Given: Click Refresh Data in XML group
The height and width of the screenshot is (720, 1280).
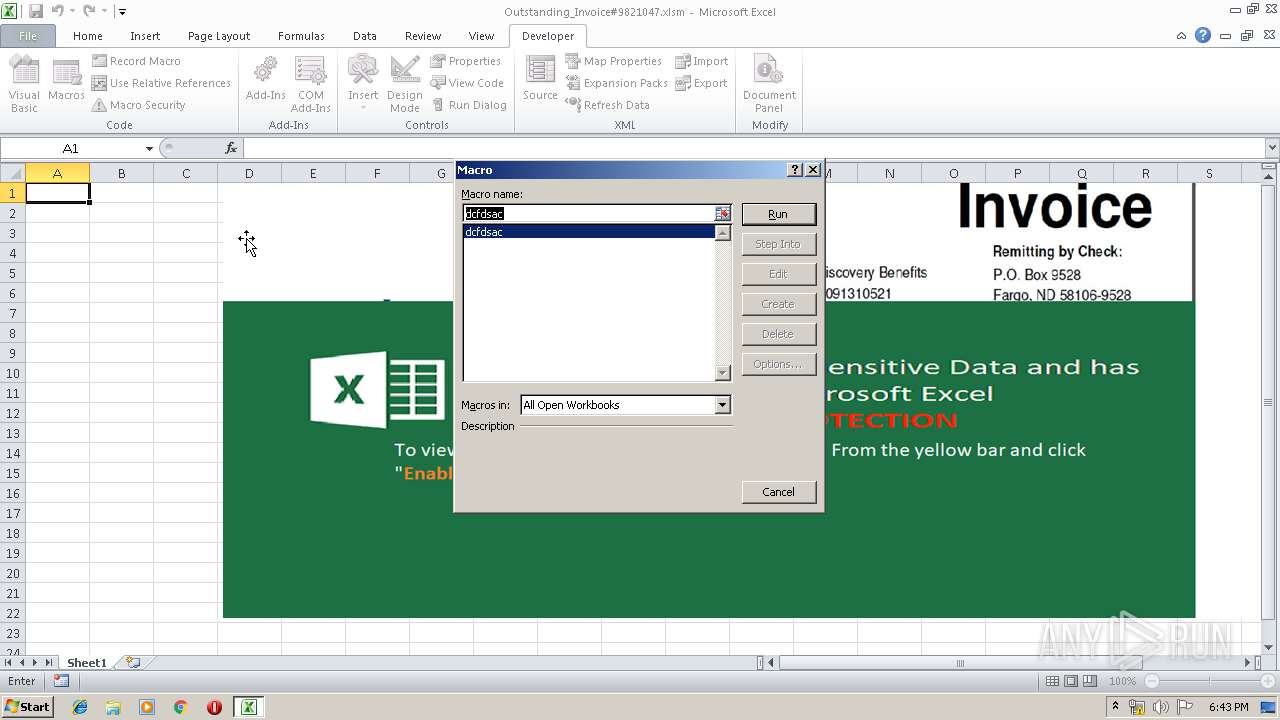Looking at the screenshot, I should pyautogui.click(x=607, y=105).
